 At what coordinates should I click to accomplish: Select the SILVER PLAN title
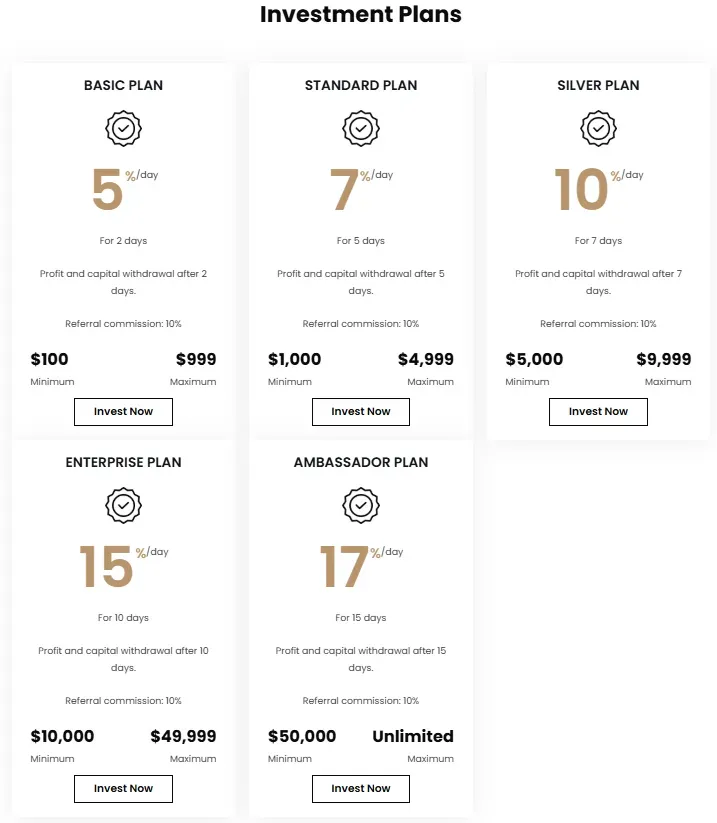tap(598, 86)
